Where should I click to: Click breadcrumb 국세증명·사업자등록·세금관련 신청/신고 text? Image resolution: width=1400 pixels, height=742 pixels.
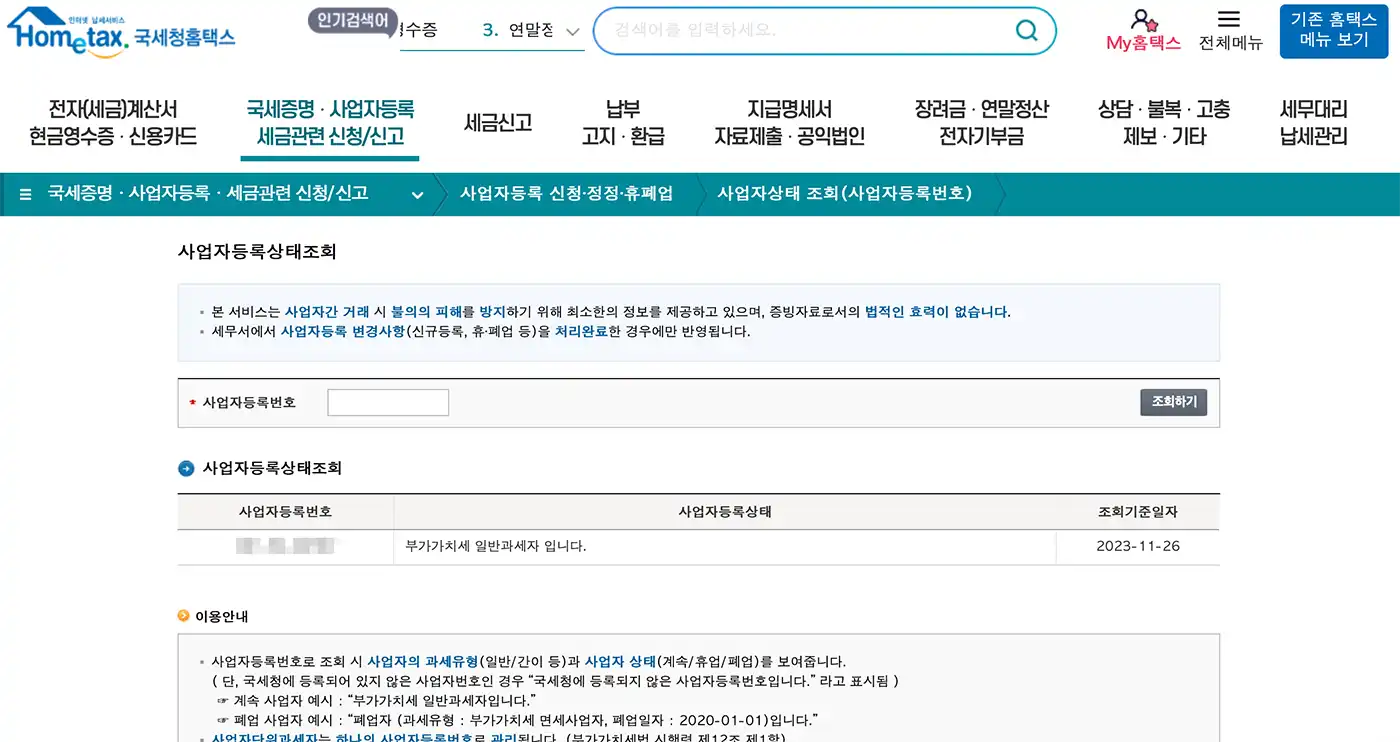(208, 194)
